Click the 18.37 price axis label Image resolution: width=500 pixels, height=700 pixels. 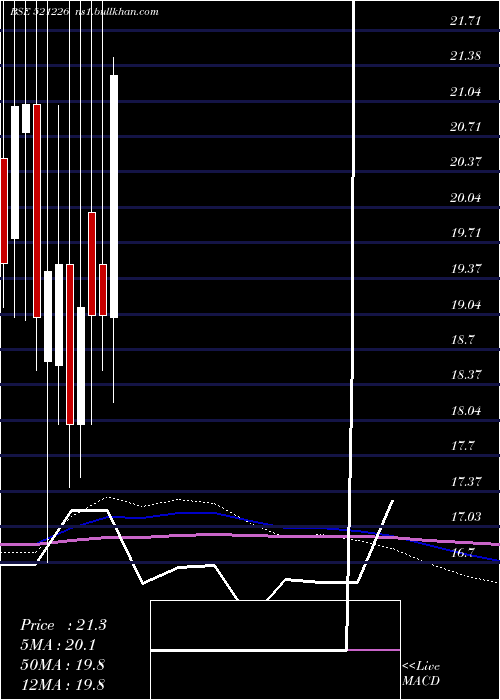(x=466, y=374)
